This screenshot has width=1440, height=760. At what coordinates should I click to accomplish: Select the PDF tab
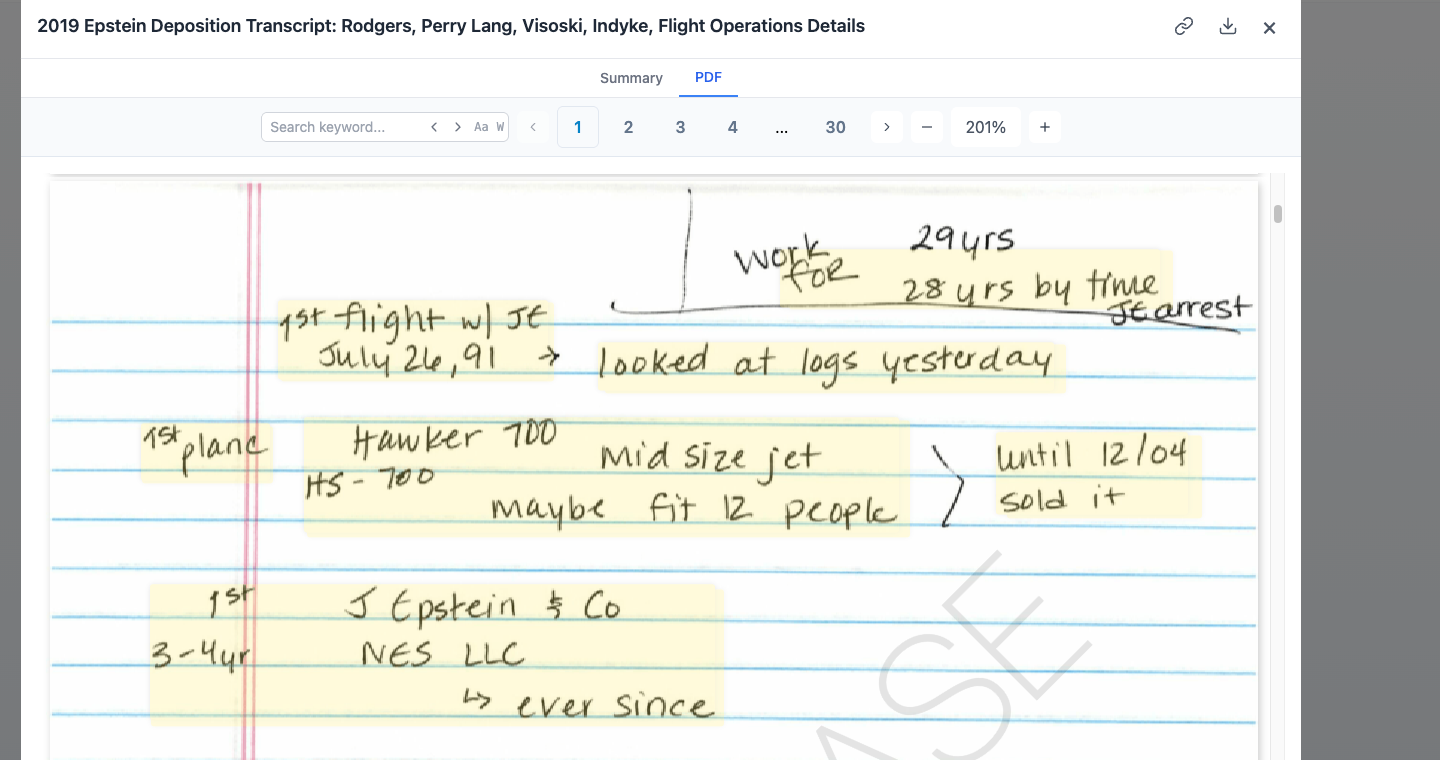(708, 78)
